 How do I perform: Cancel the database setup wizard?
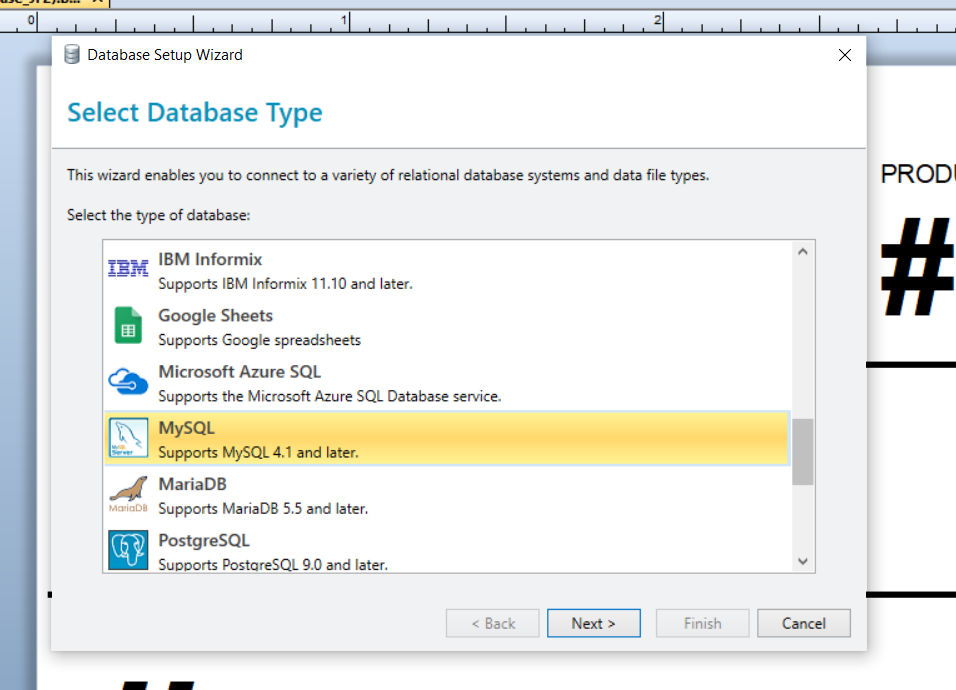click(804, 623)
